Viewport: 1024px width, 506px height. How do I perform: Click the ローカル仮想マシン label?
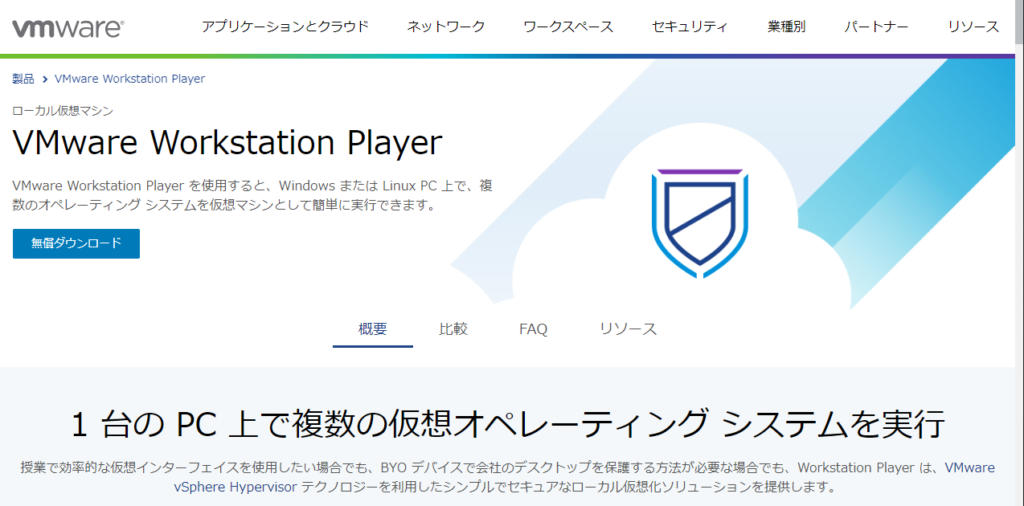(63, 111)
